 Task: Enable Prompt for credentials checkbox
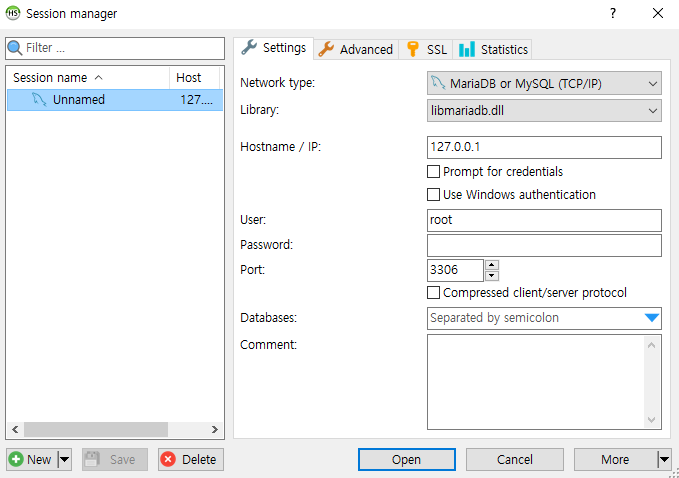pyautogui.click(x=433, y=171)
